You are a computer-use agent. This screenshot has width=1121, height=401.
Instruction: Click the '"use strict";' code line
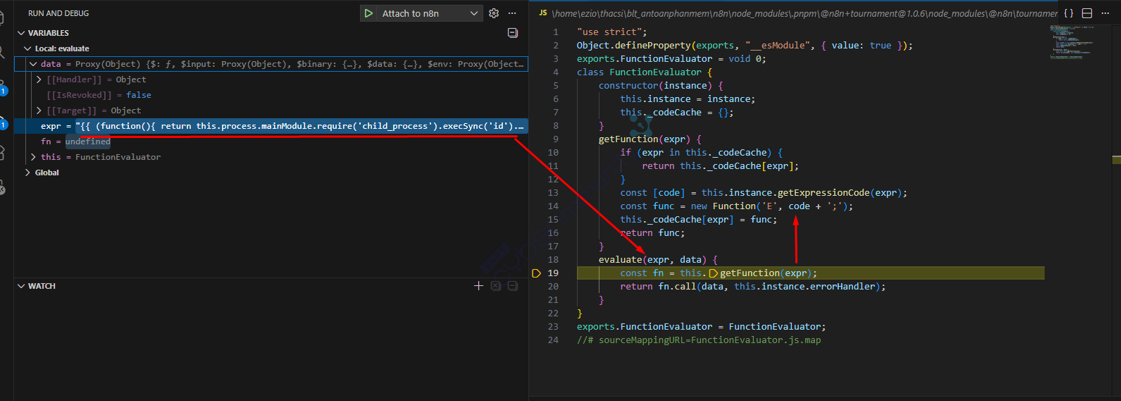(x=611, y=32)
